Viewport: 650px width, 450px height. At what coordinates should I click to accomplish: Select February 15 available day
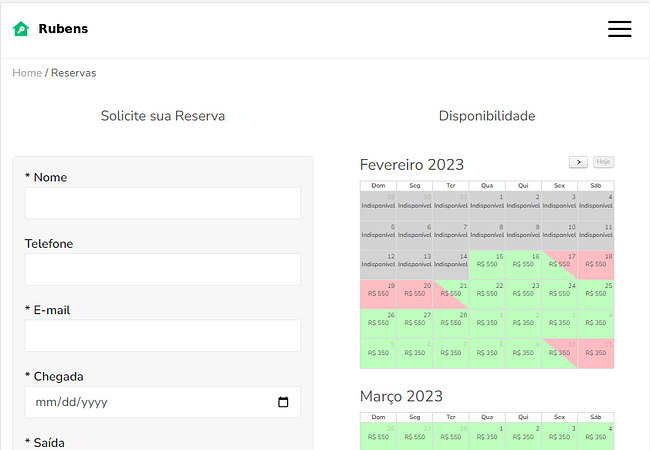[487, 265]
